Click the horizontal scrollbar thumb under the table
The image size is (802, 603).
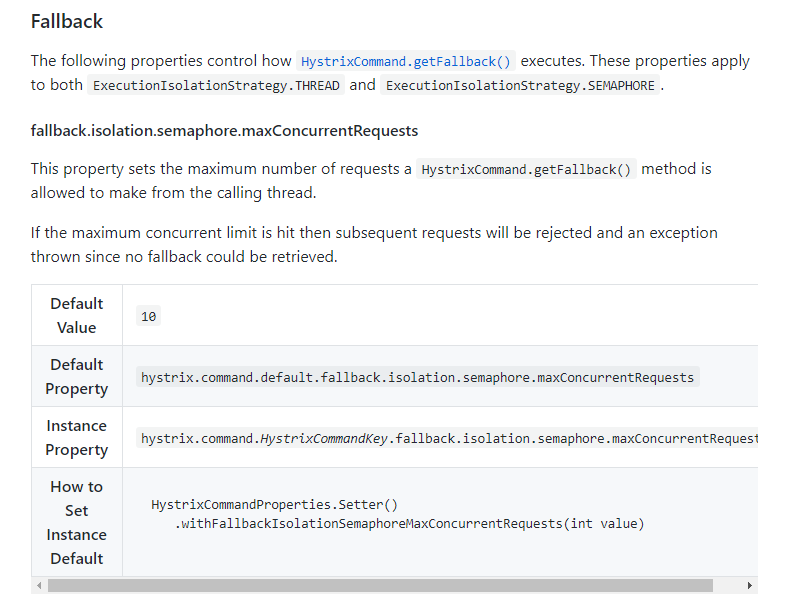coord(380,585)
